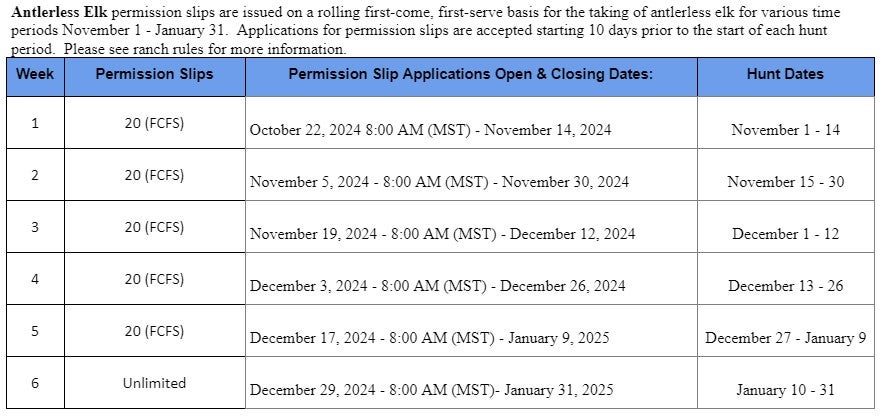
Task: Click the Unlimited permission slips cell
Action: [x=154, y=383]
